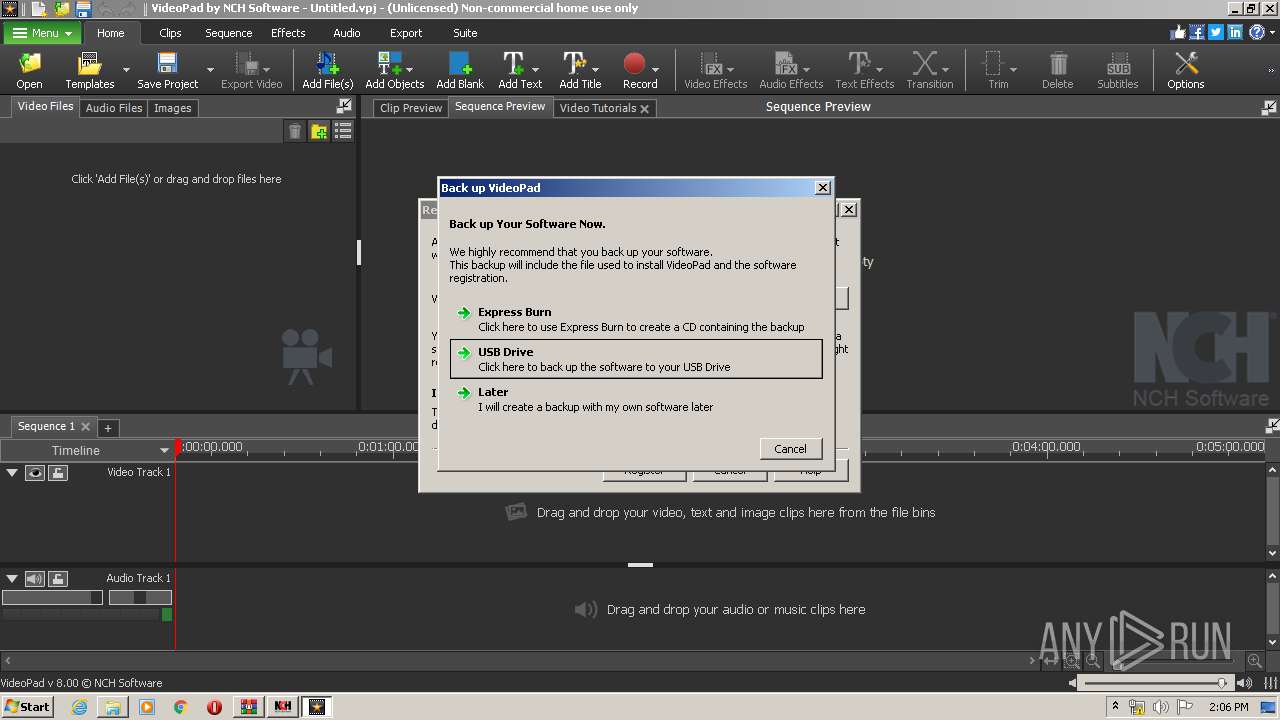
Task: Open the Clips ribbon tab
Action: pyautogui.click(x=170, y=33)
